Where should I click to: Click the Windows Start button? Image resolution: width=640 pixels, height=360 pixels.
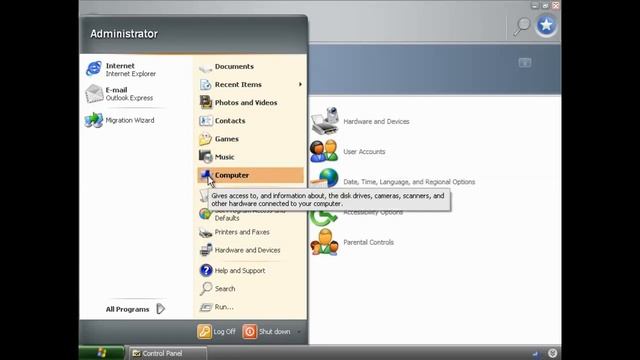pyautogui.click(x=102, y=353)
